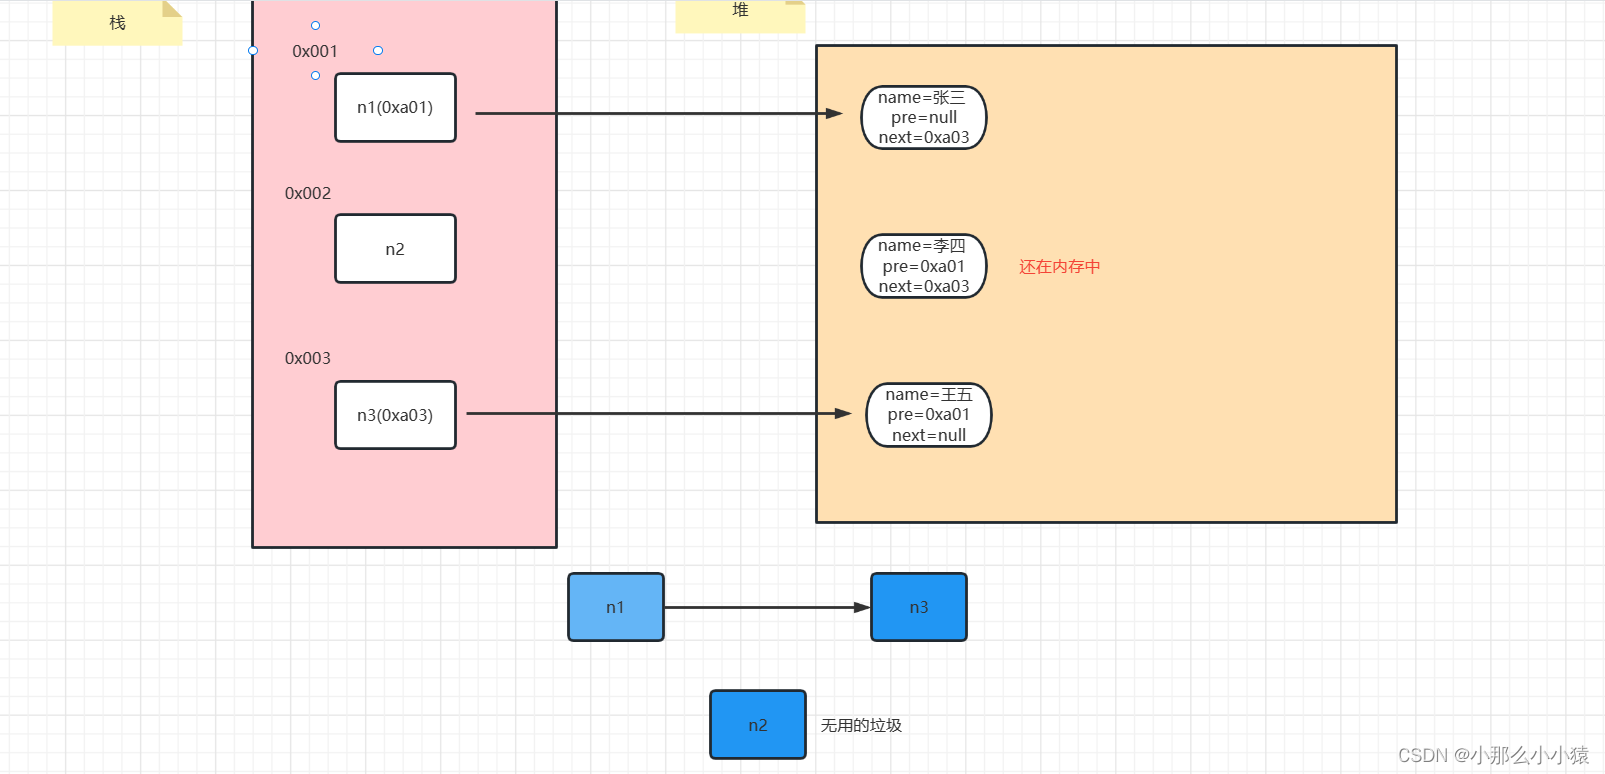Select the 0x002 address label
Screen dimensions: 1605x774
point(308,193)
